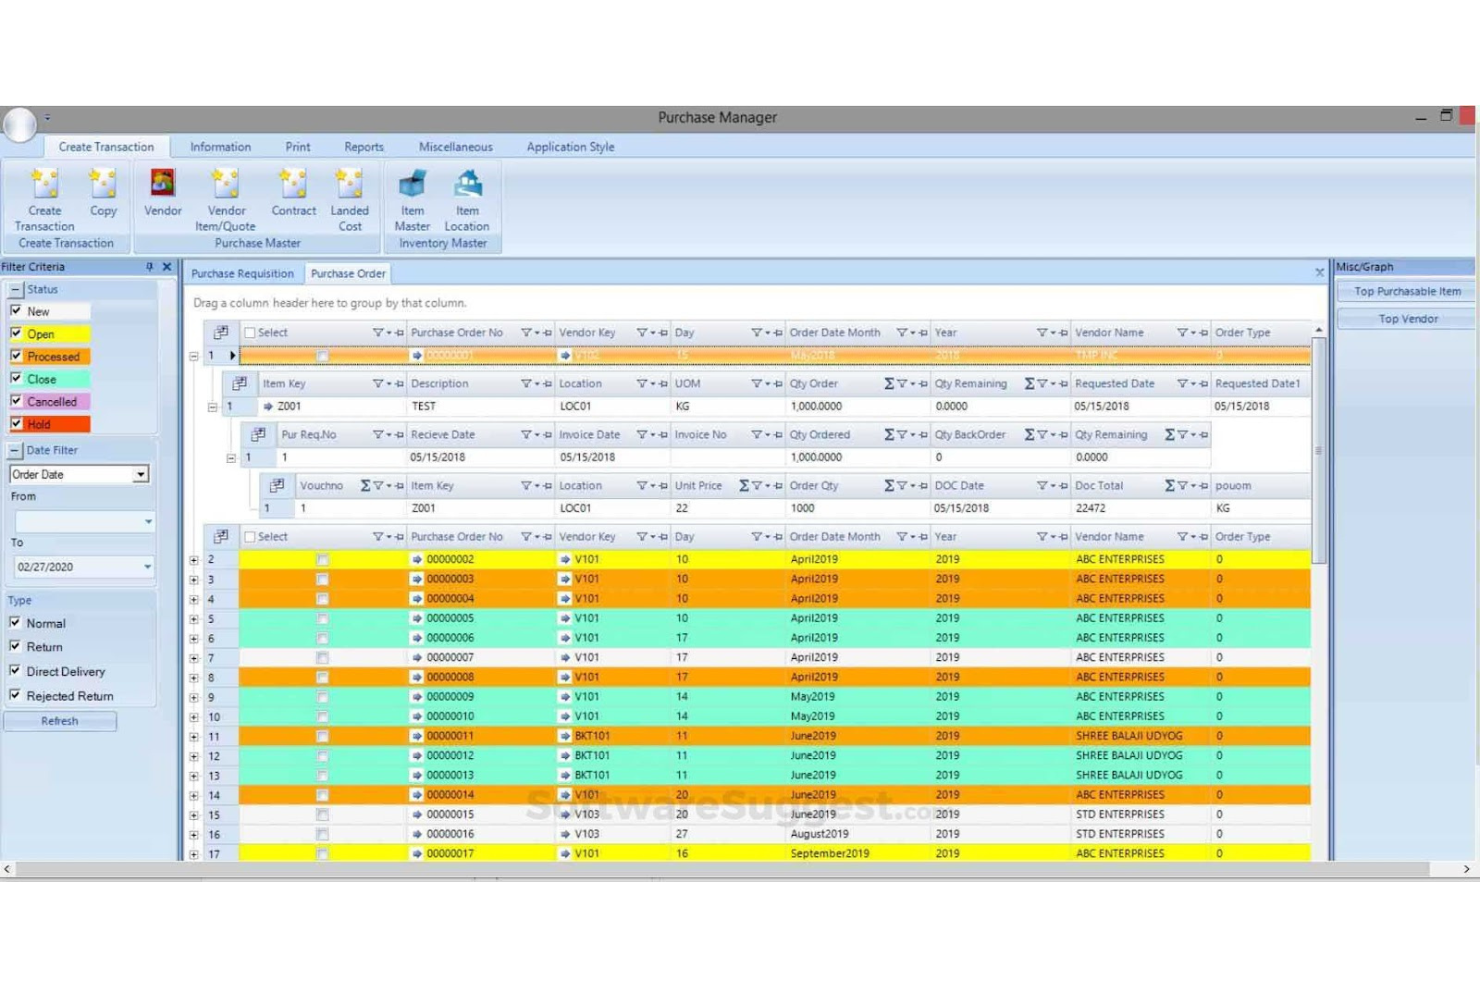Open the Contract icon
1480x987 pixels.
click(x=293, y=184)
